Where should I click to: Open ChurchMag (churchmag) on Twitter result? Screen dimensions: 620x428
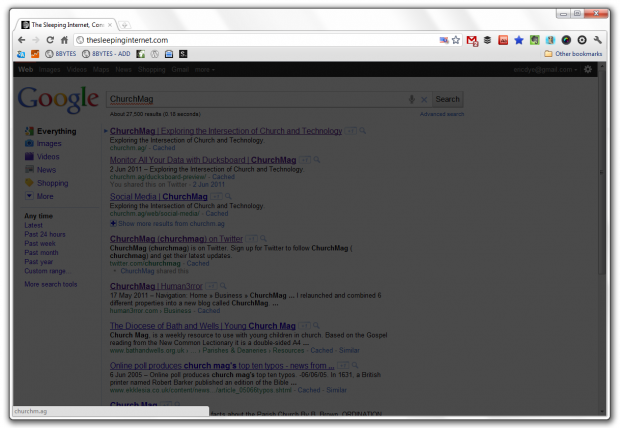click(x=176, y=239)
